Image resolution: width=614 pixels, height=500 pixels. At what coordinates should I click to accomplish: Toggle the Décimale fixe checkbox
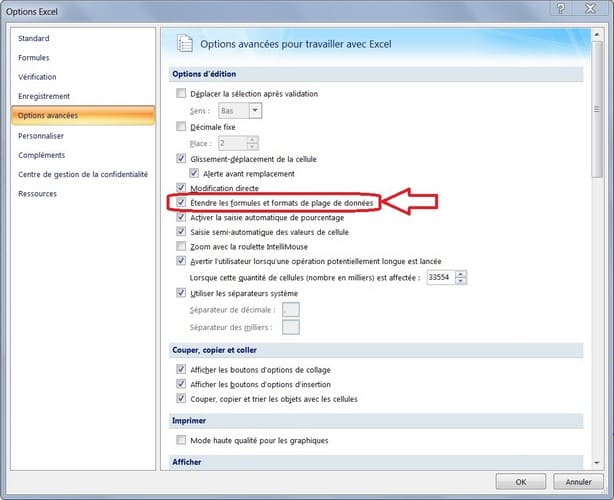(181, 126)
